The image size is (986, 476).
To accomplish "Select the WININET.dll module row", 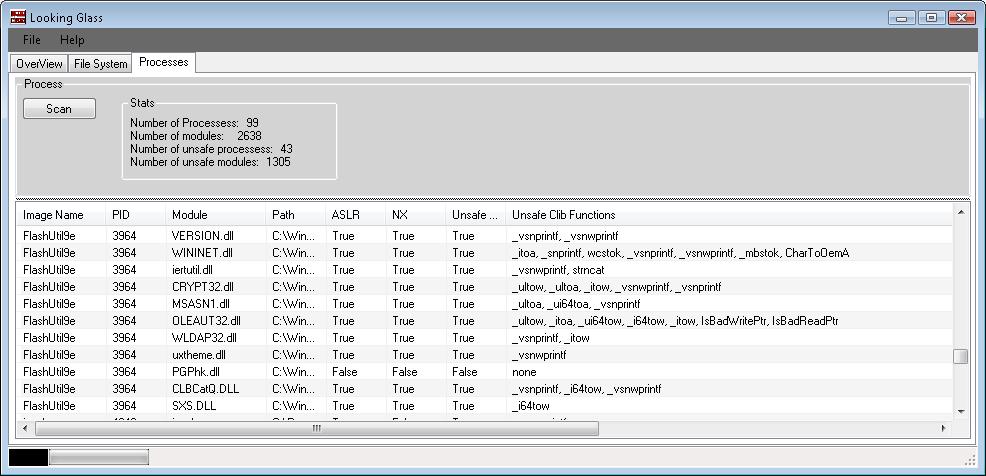I will [x=484, y=253].
